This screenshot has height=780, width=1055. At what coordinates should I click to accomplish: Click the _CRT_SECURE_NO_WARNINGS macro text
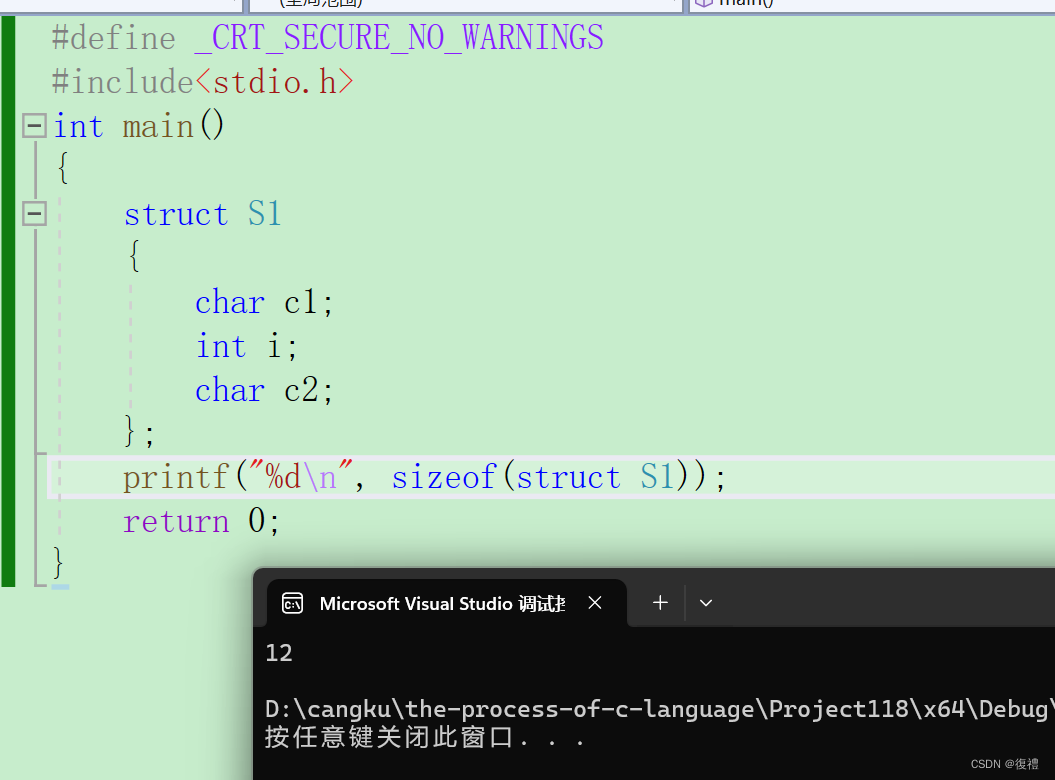tap(399, 38)
